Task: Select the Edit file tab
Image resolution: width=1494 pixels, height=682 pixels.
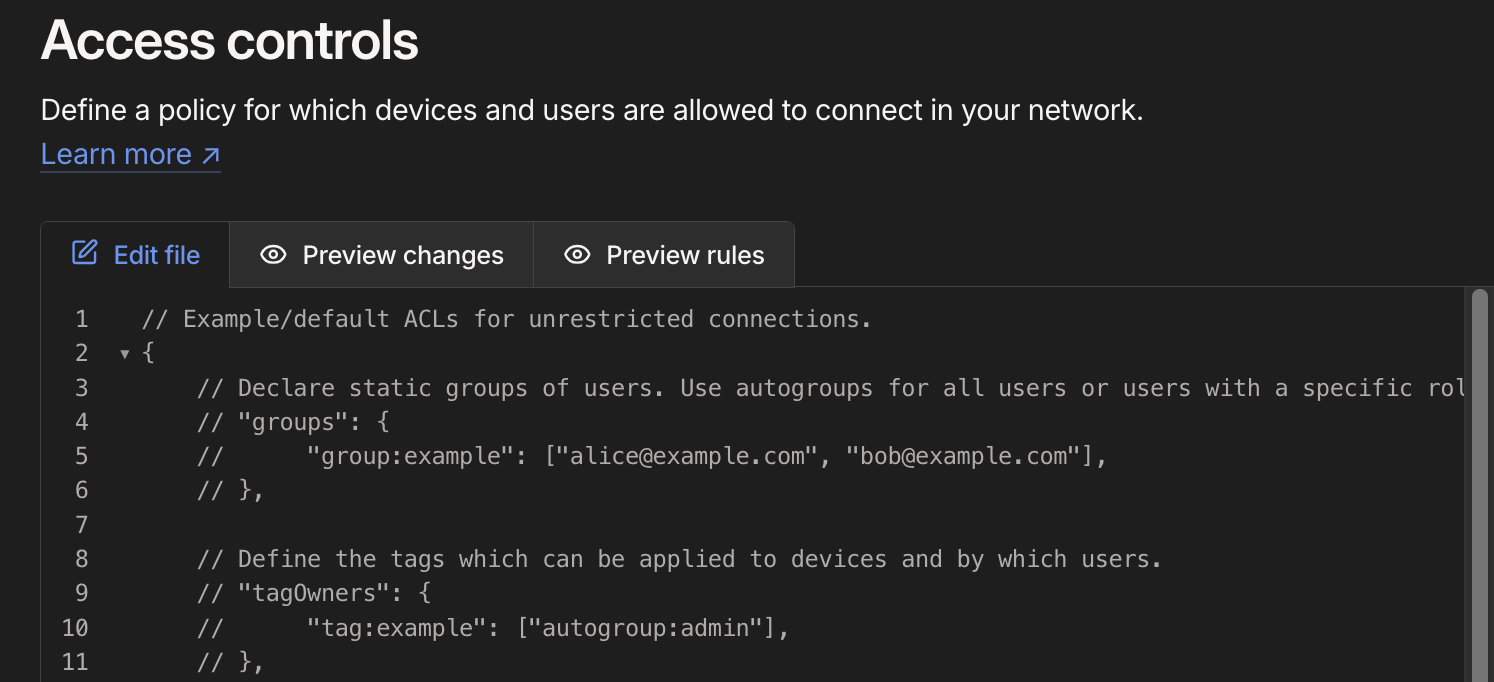Action: pyautogui.click(x=135, y=255)
